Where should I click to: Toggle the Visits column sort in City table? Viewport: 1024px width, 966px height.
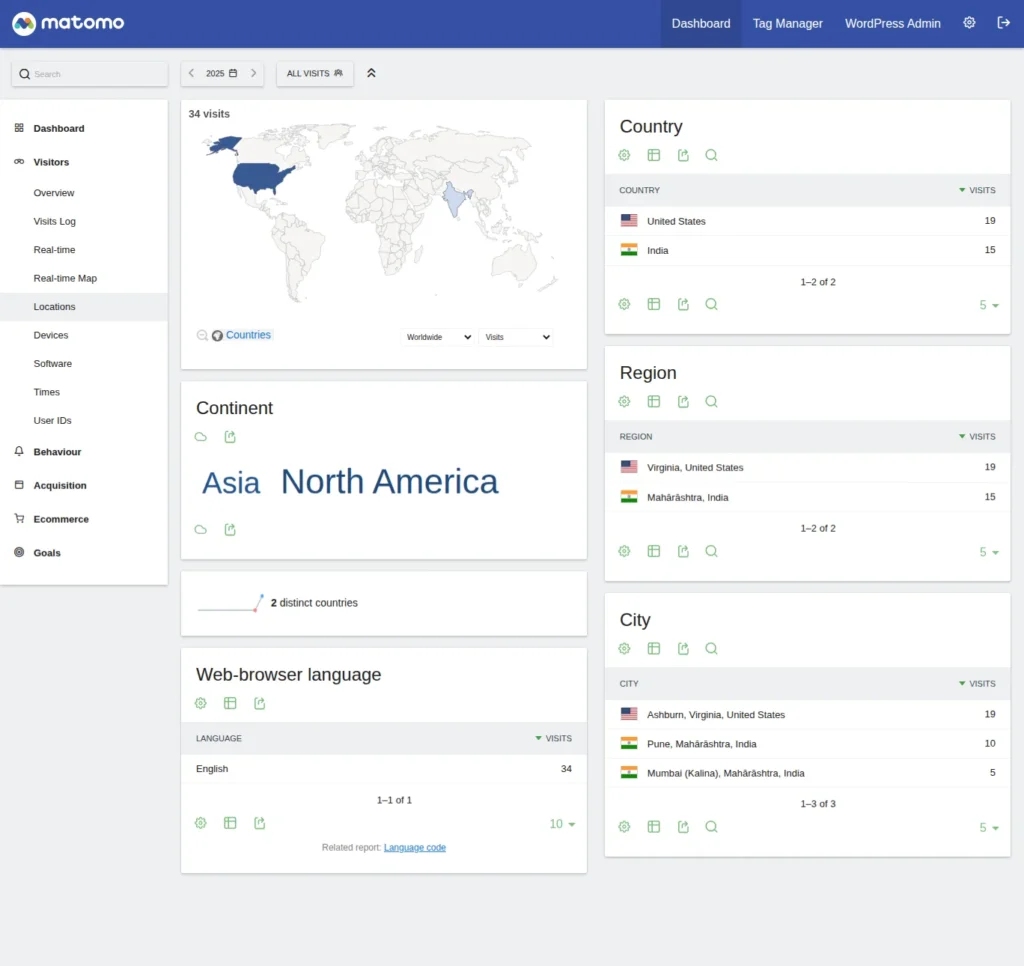tap(977, 684)
